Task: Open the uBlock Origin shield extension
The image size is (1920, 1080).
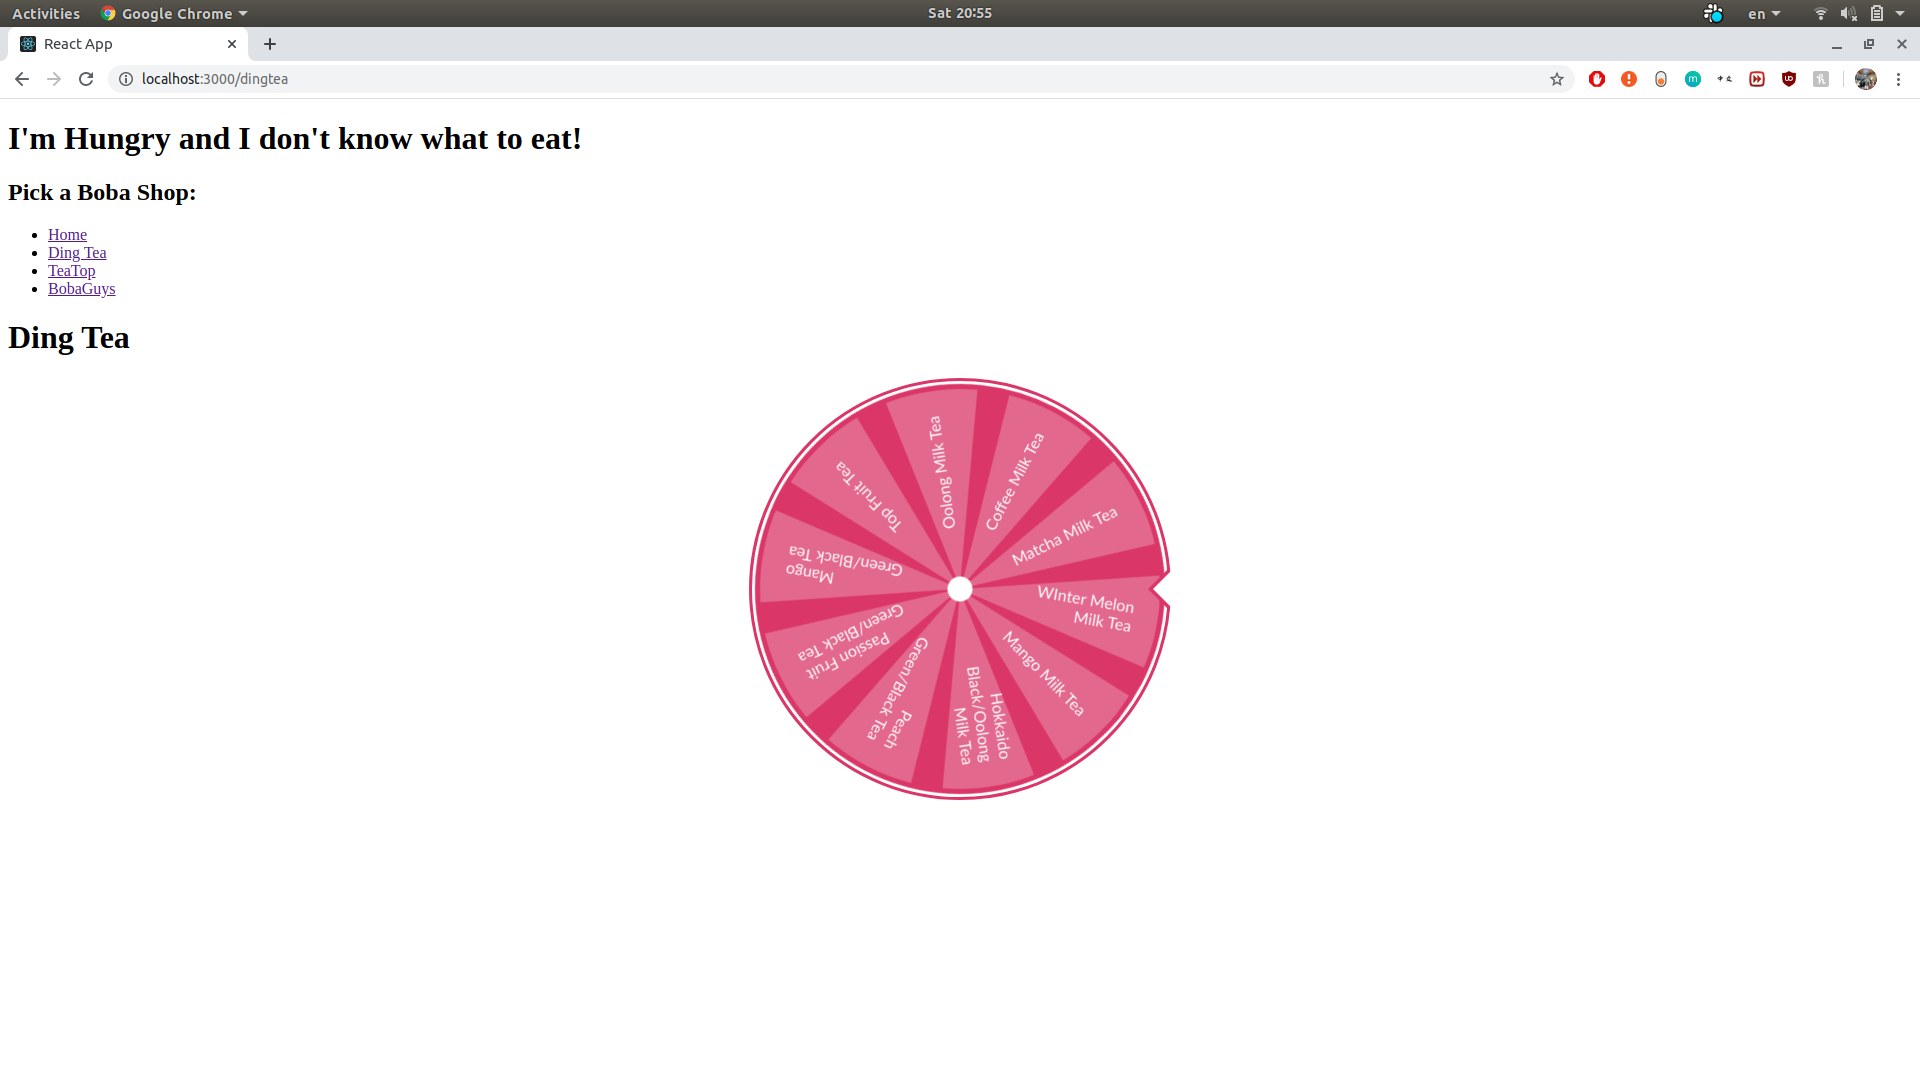Action: [x=1789, y=79]
